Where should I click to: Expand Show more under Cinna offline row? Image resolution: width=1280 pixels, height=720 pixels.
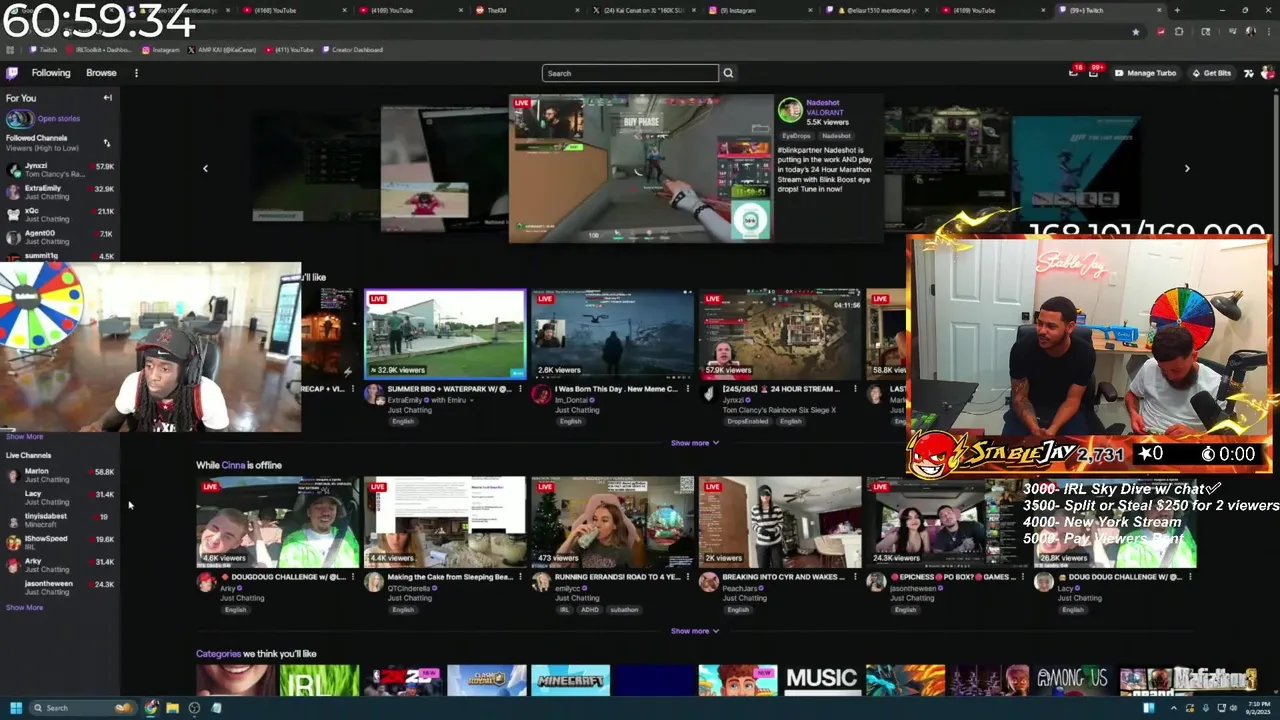695,631
